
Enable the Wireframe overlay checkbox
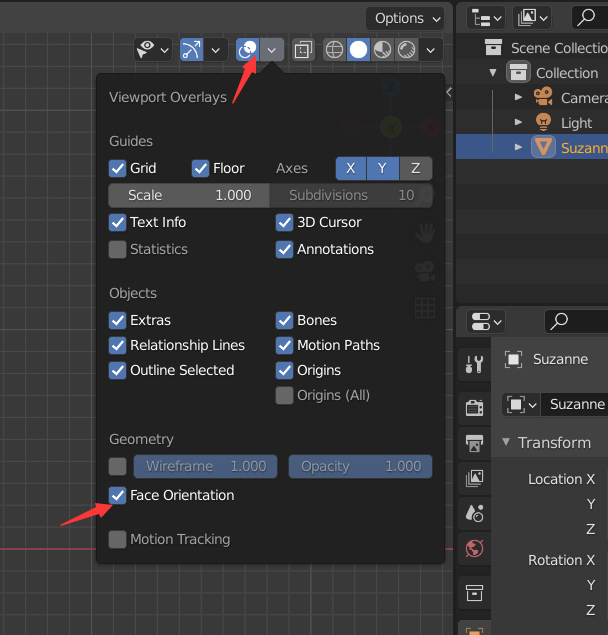(x=117, y=467)
